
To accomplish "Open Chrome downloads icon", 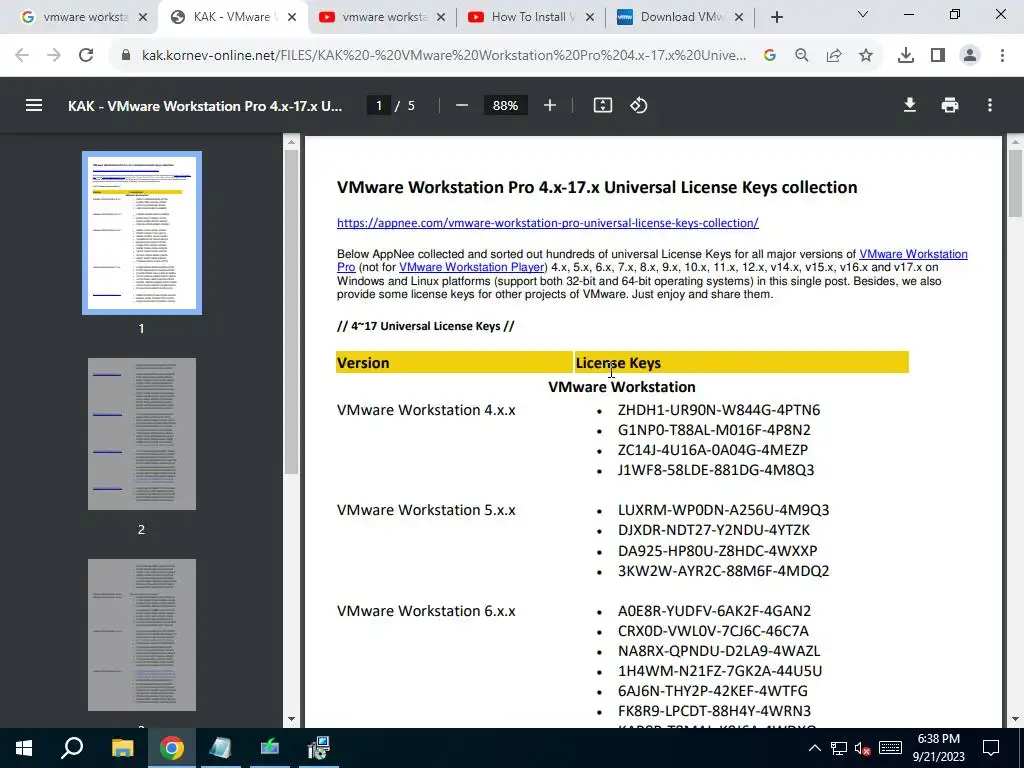I will click(x=906, y=56).
